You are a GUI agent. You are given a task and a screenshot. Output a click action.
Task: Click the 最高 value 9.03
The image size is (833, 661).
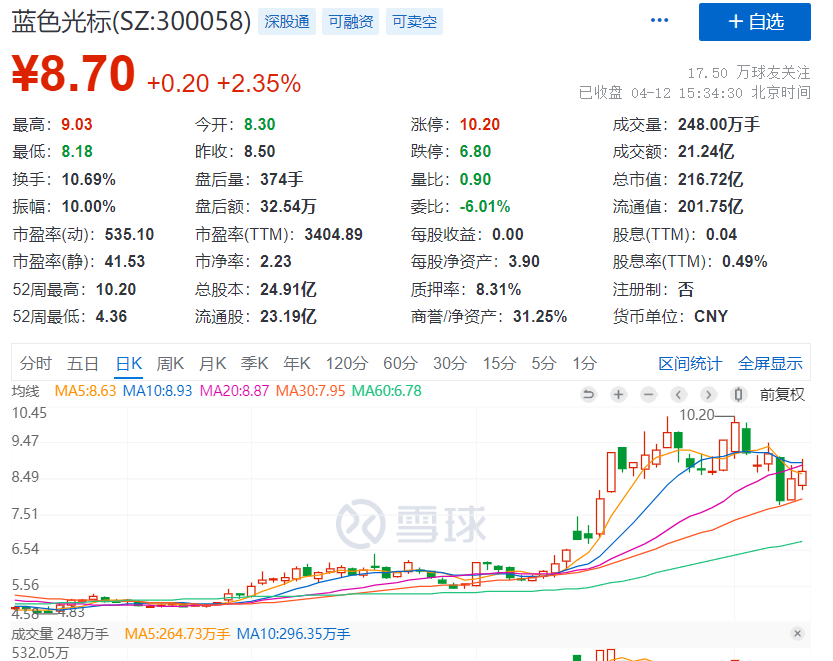[x=76, y=125]
